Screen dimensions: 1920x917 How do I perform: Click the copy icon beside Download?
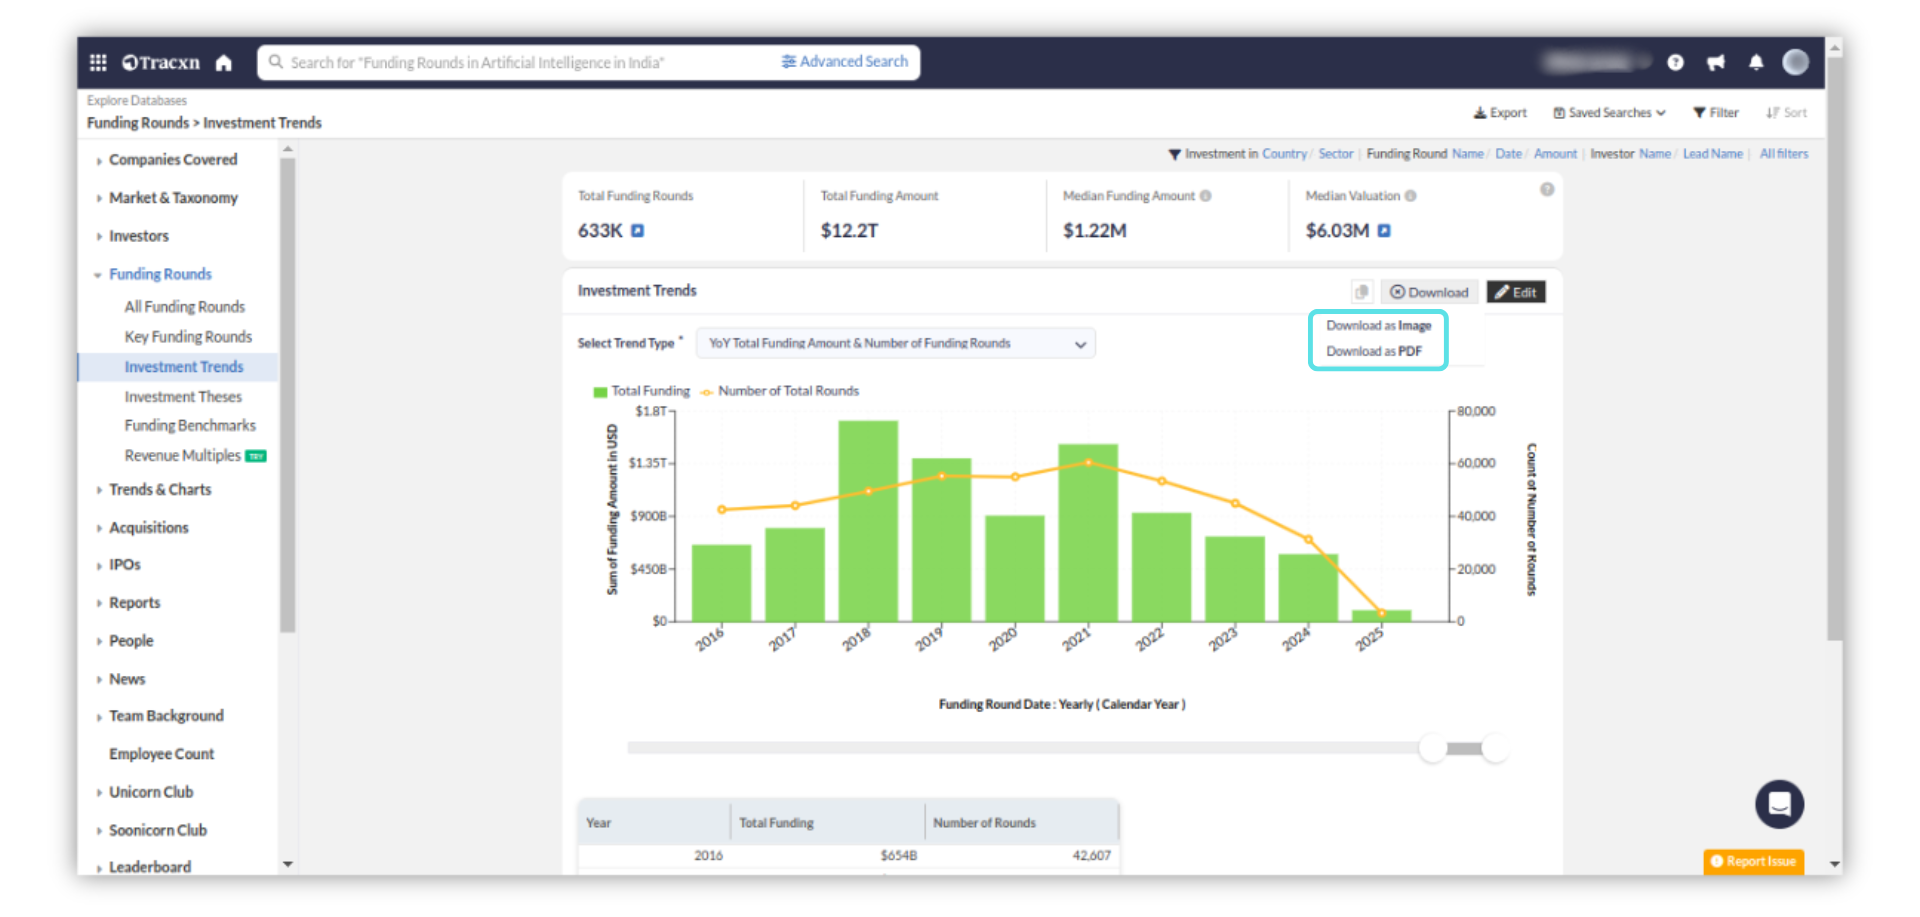[x=1361, y=292]
